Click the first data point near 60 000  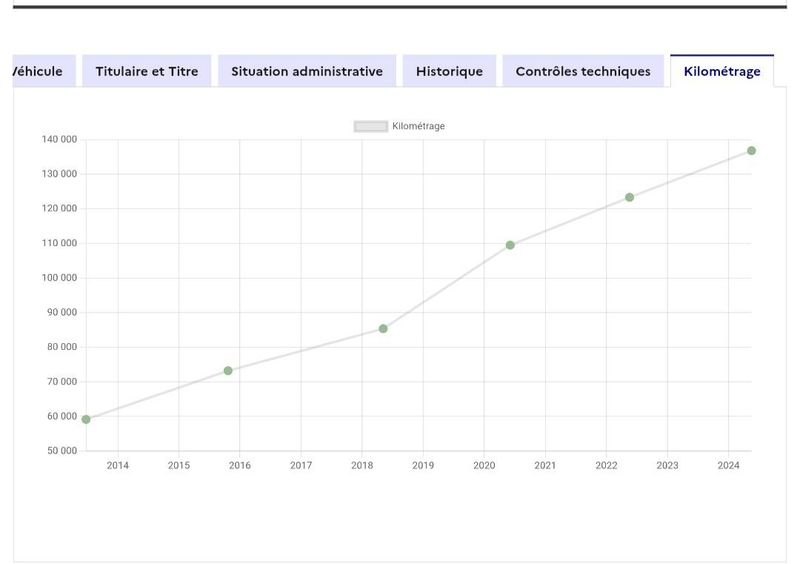86,420
